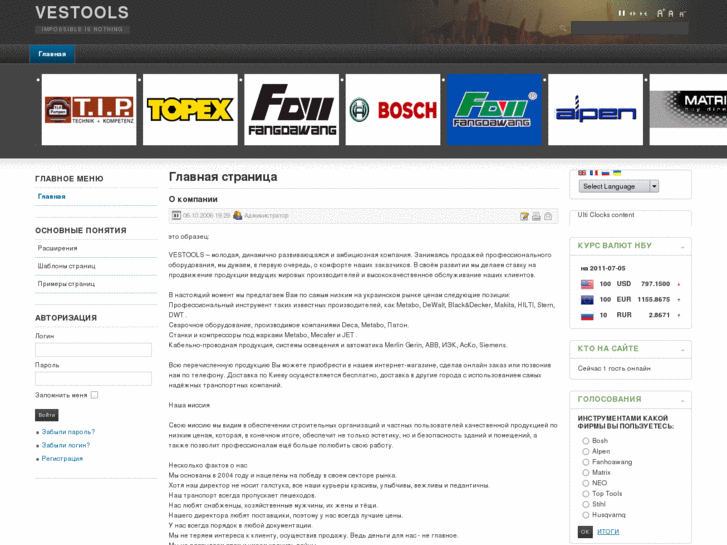Click the USD flag icon in currency rates
Image resolution: width=727 pixels, height=545 pixels.
pos(587,284)
